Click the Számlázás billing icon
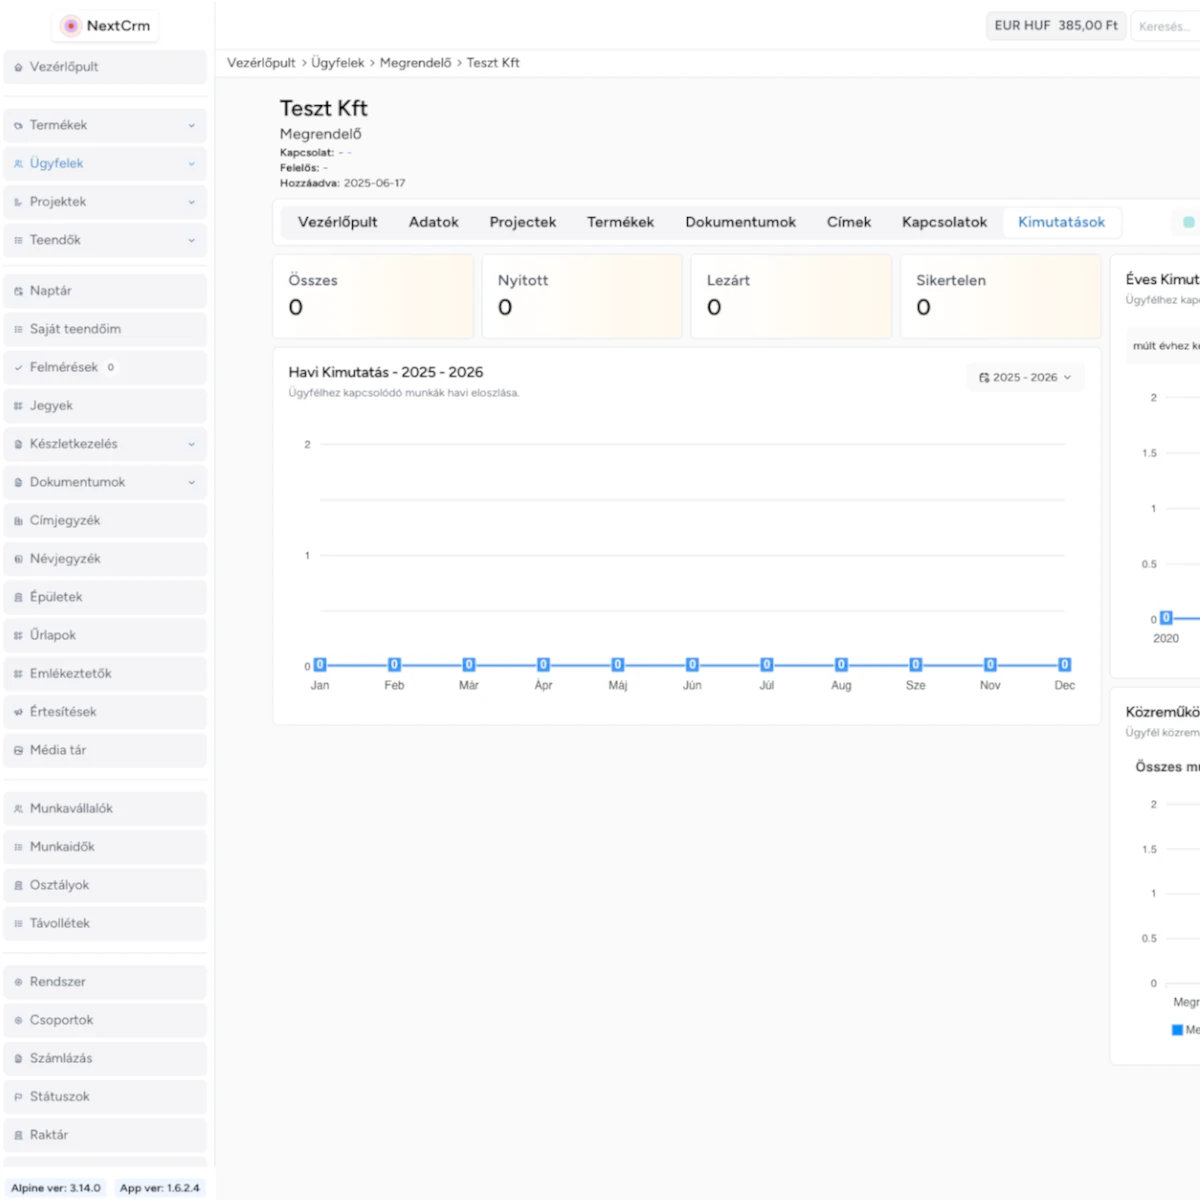The height and width of the screenshot is (1200, 1200). click(16, 1058)
